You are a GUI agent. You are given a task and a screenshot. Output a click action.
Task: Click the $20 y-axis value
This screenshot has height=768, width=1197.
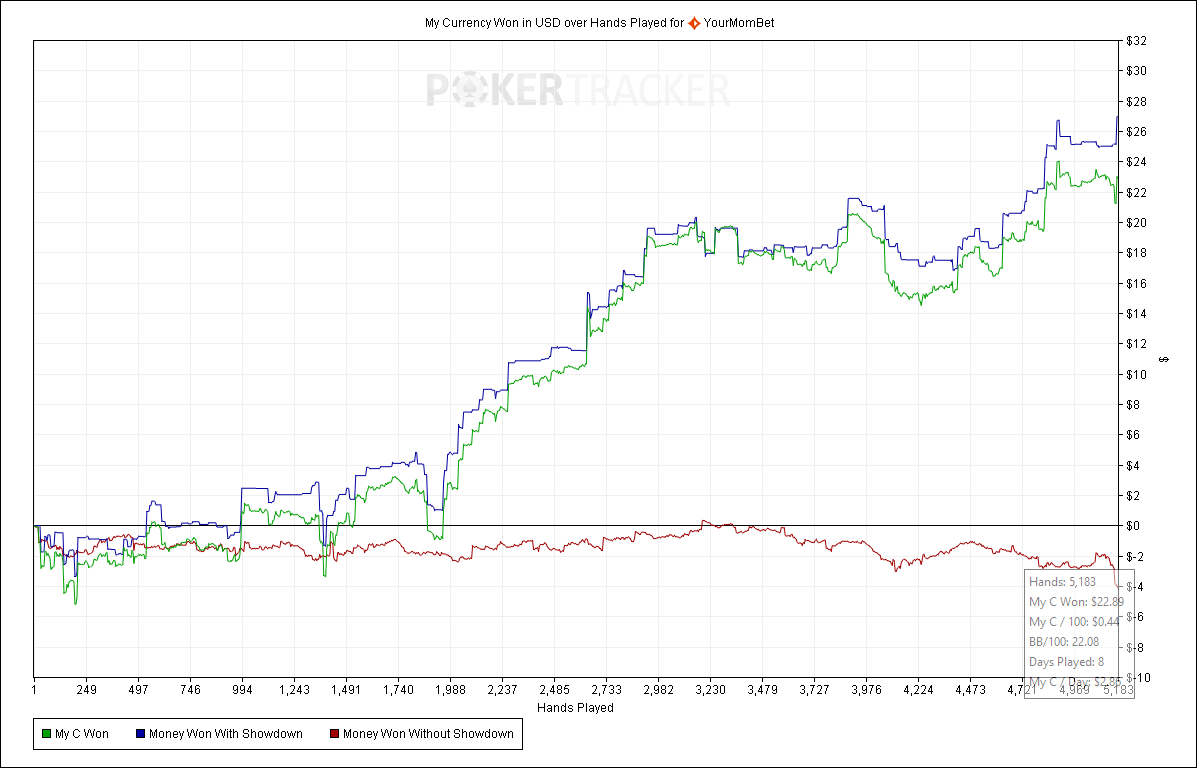click(x=1136, y=223)
